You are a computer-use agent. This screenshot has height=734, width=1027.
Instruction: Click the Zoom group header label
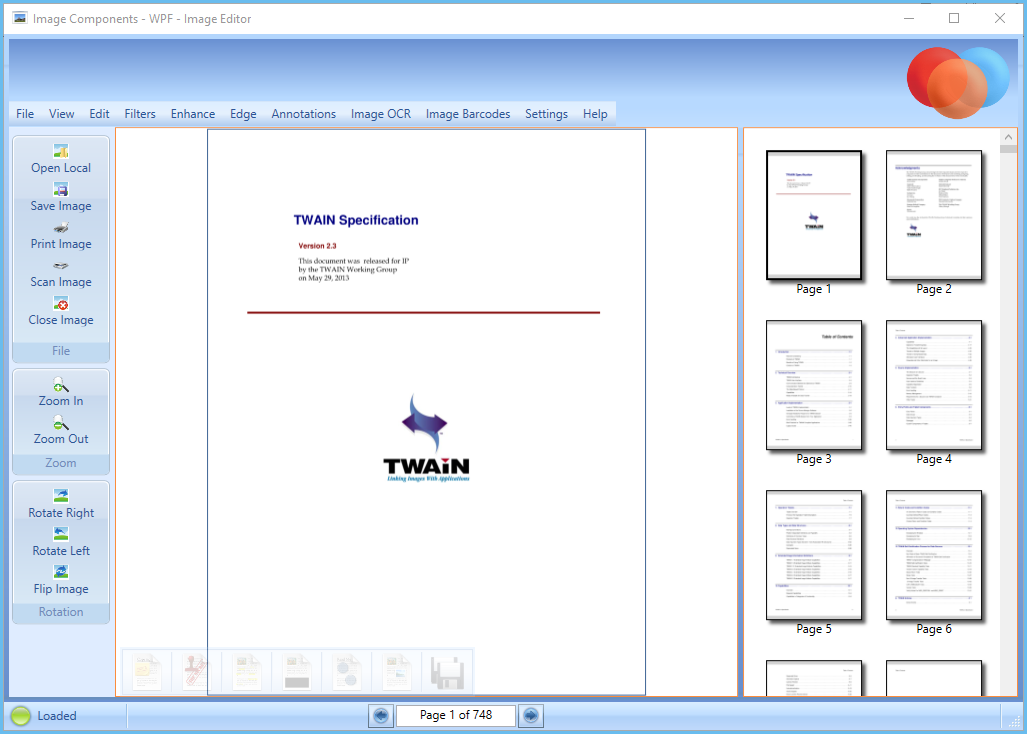[x=61, y=463]
